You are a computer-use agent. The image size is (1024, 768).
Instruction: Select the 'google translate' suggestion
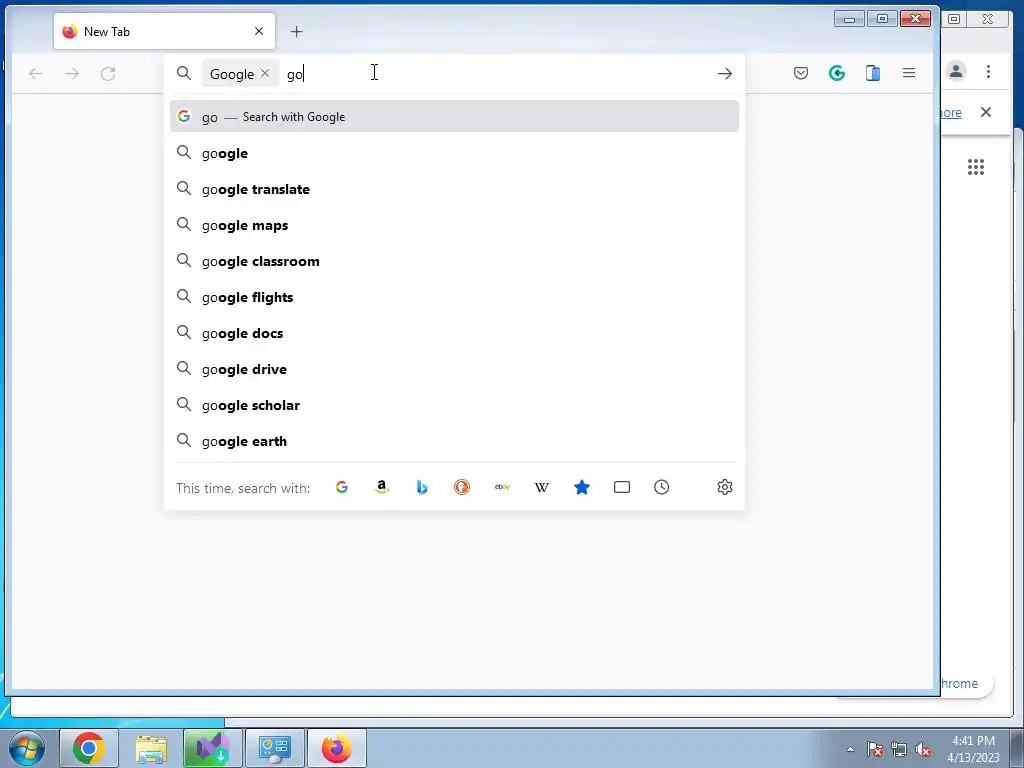click(454, 189)
